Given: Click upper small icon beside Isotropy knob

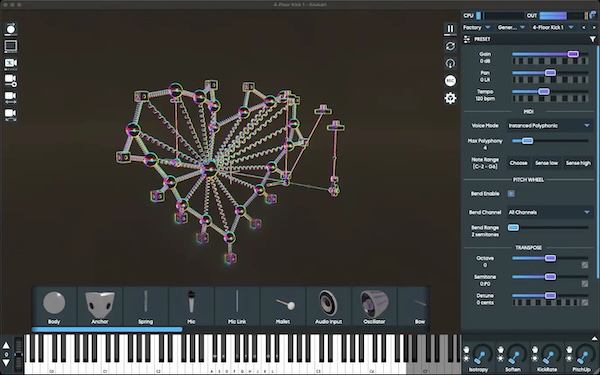Looking at the screenshot, I should (x=466, y=349).
